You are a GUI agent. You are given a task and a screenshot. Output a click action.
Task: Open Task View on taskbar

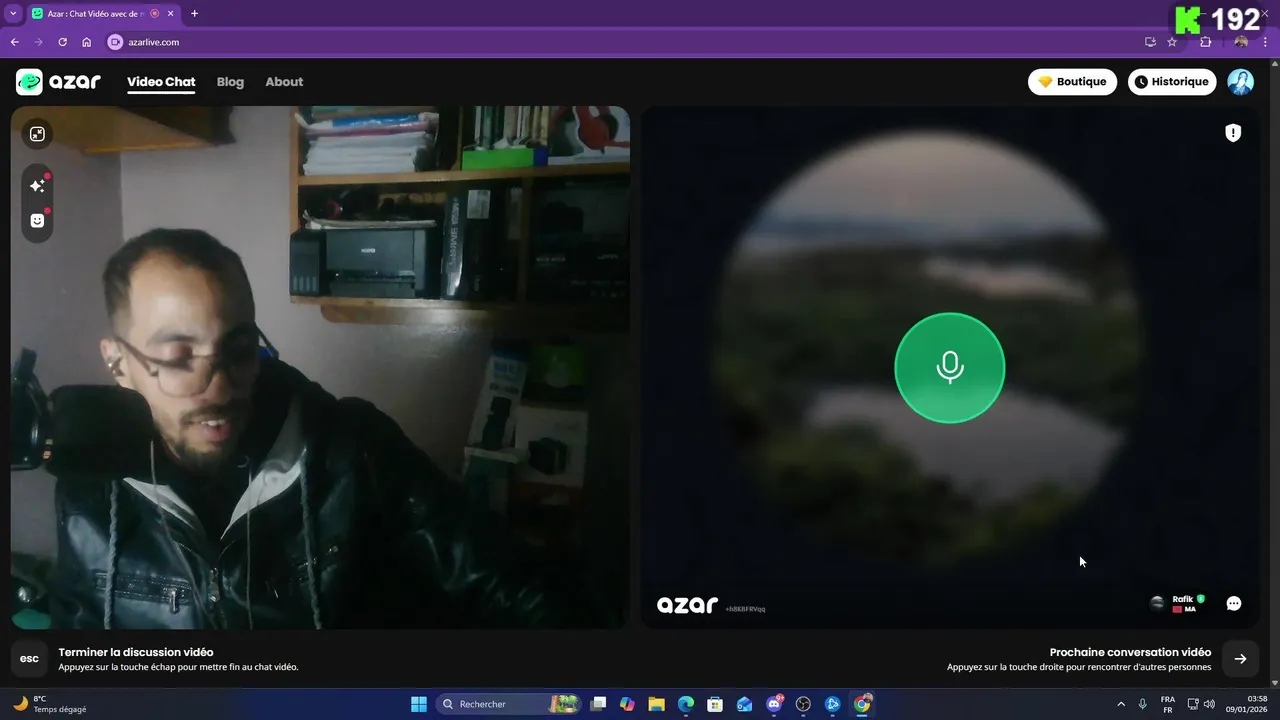(x=598, y=704)
